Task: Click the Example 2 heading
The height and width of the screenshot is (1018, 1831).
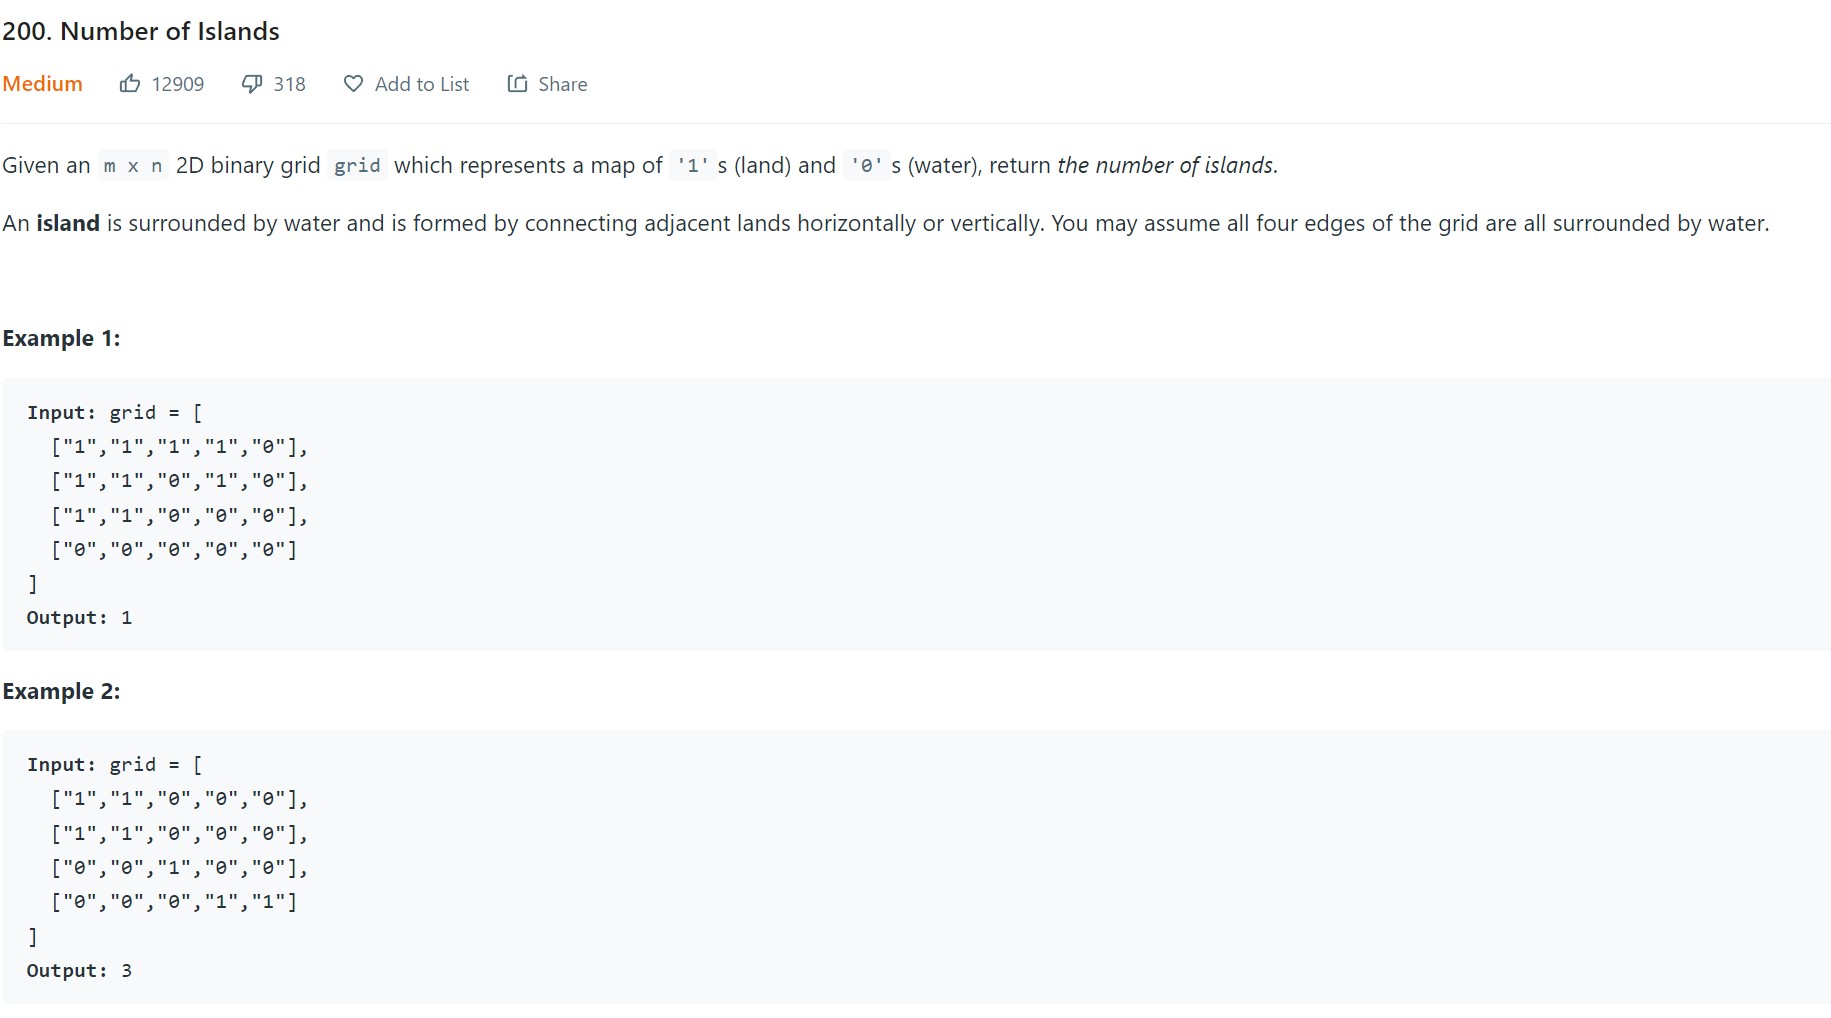Action: (61, 691)
